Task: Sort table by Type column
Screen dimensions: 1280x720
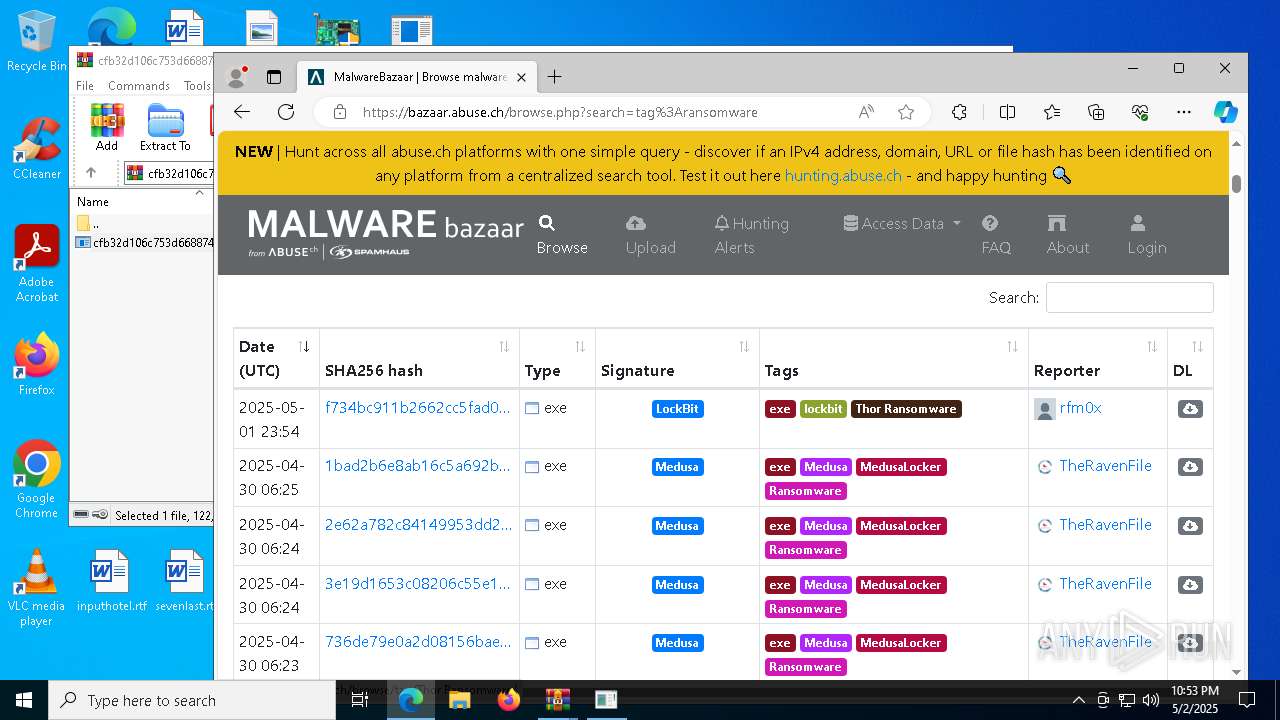Action: click(x=557, y=358)
